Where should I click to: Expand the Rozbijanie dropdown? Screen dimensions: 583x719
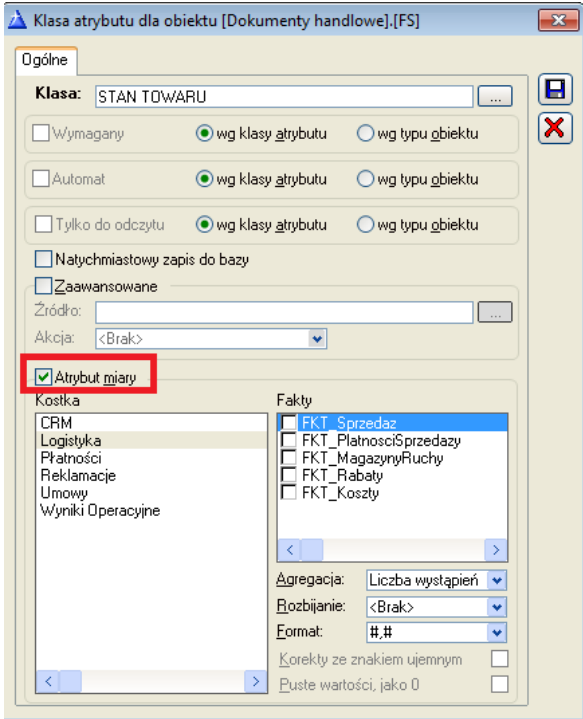click(x=497, y=607)
